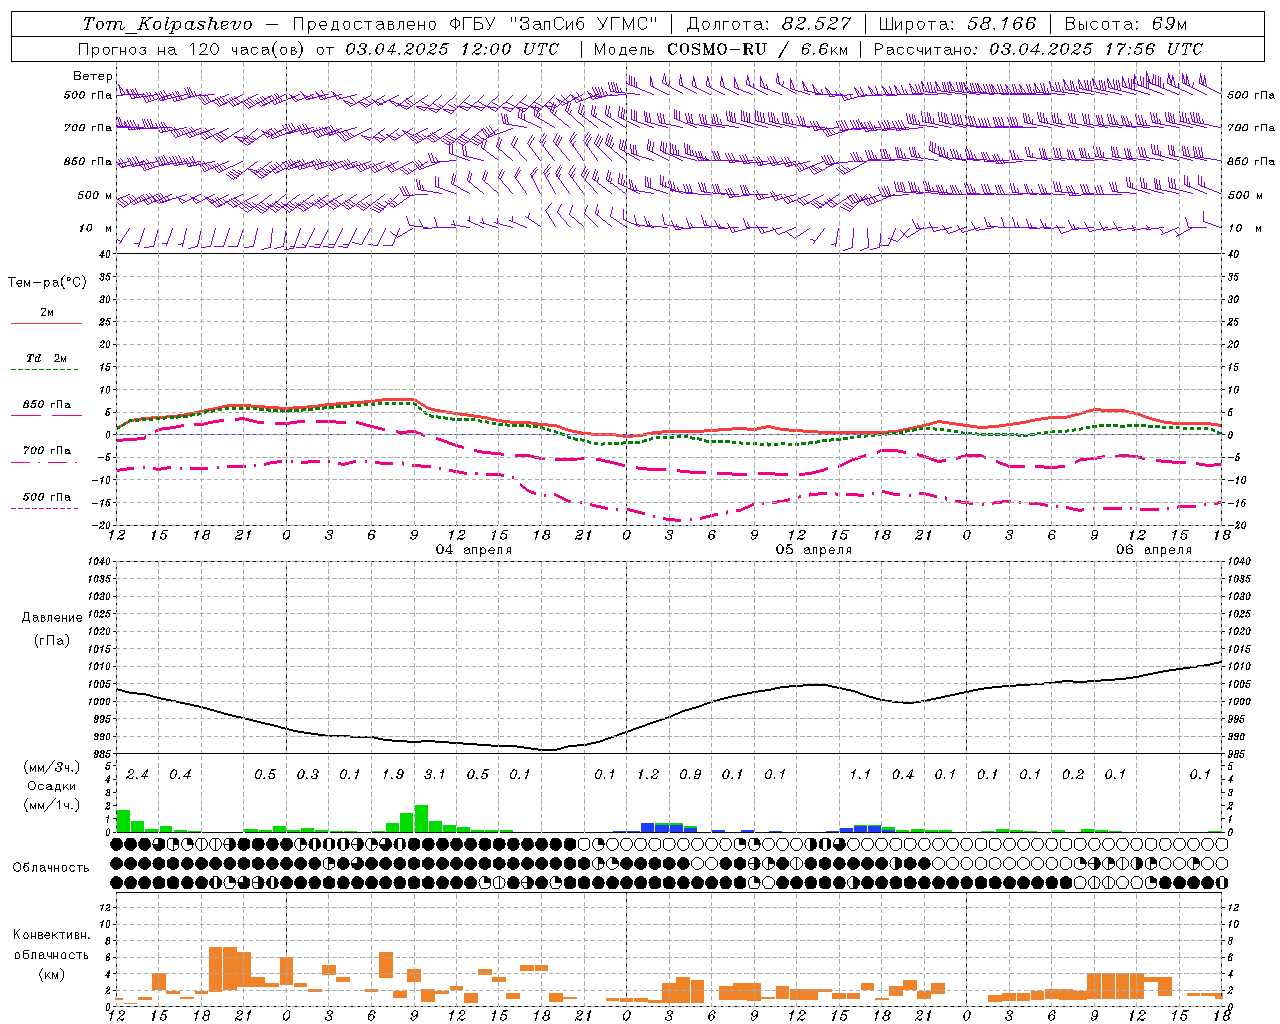
Task: Click the 'Модель COSMO-RU / 6.6км' model label
Action: click(721, 49)
